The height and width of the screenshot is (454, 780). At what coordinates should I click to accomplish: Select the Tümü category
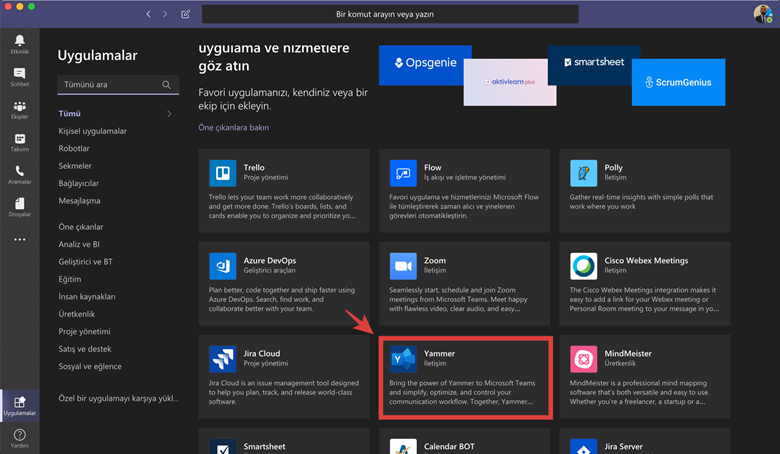69,114
